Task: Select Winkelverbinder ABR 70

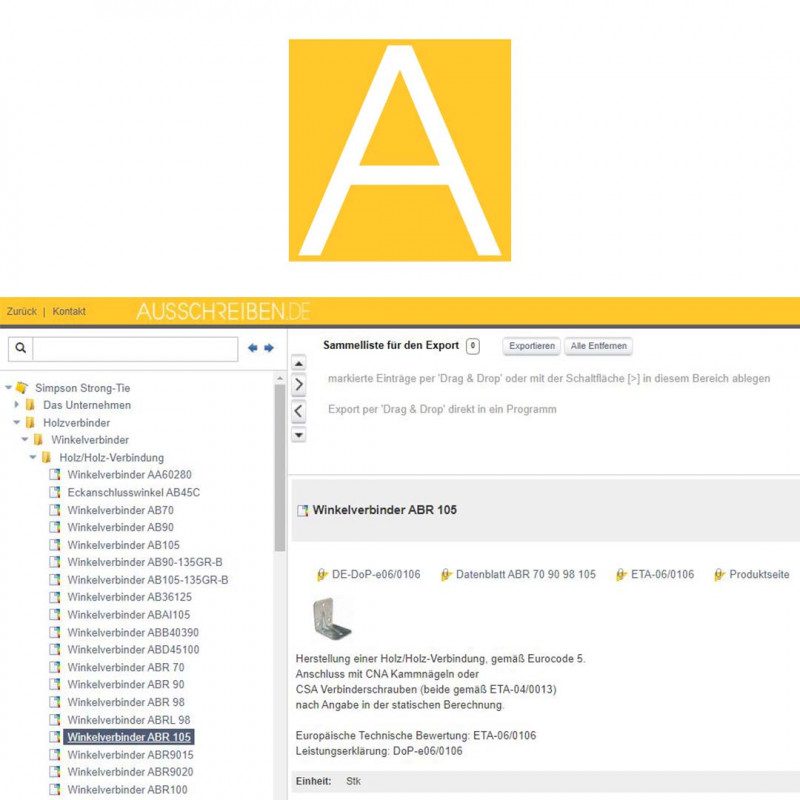Action: (x=126, y=667)
